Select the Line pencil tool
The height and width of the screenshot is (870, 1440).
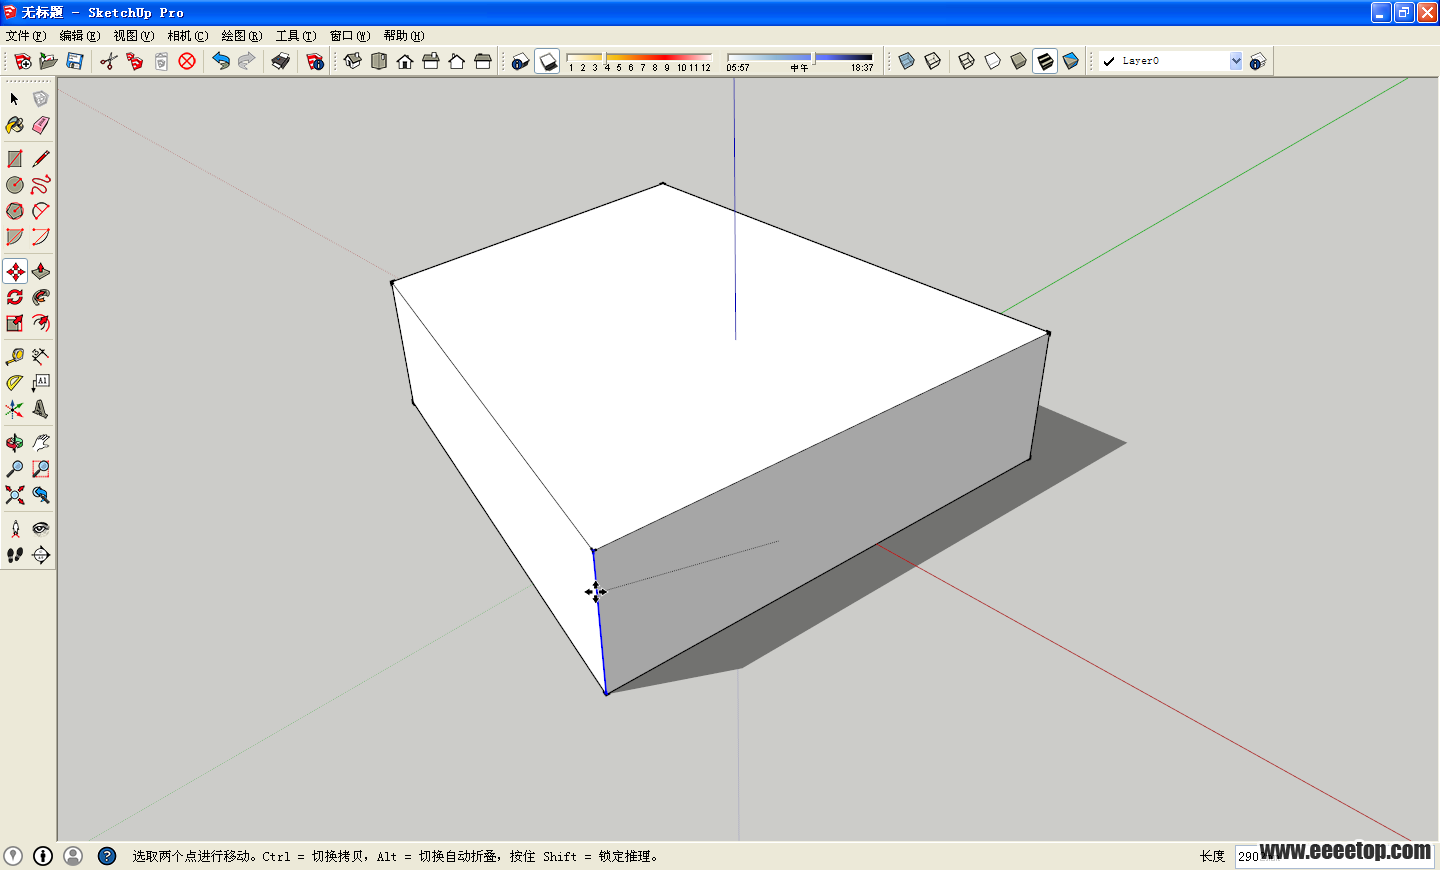tap(41, 159)
